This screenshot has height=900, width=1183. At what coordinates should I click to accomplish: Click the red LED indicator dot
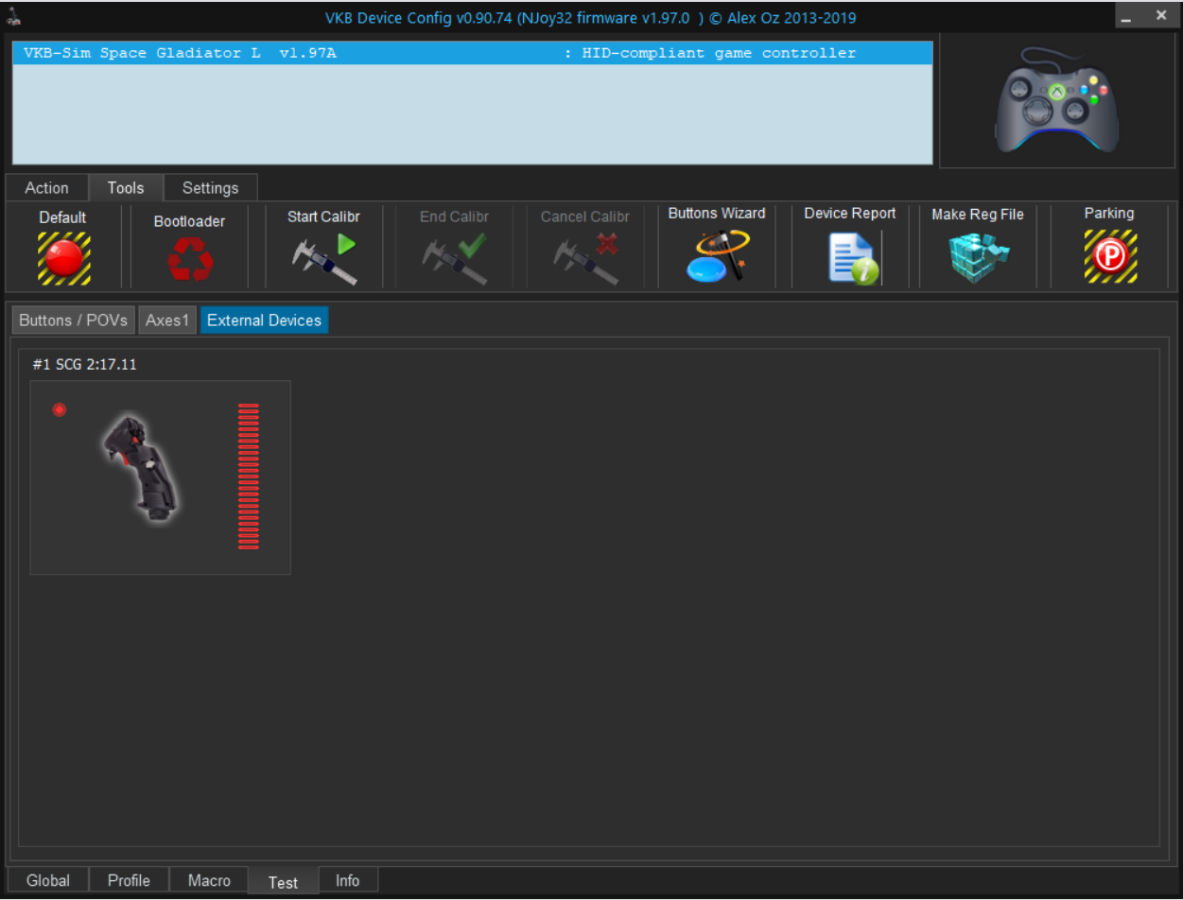(x=59, y=410)
